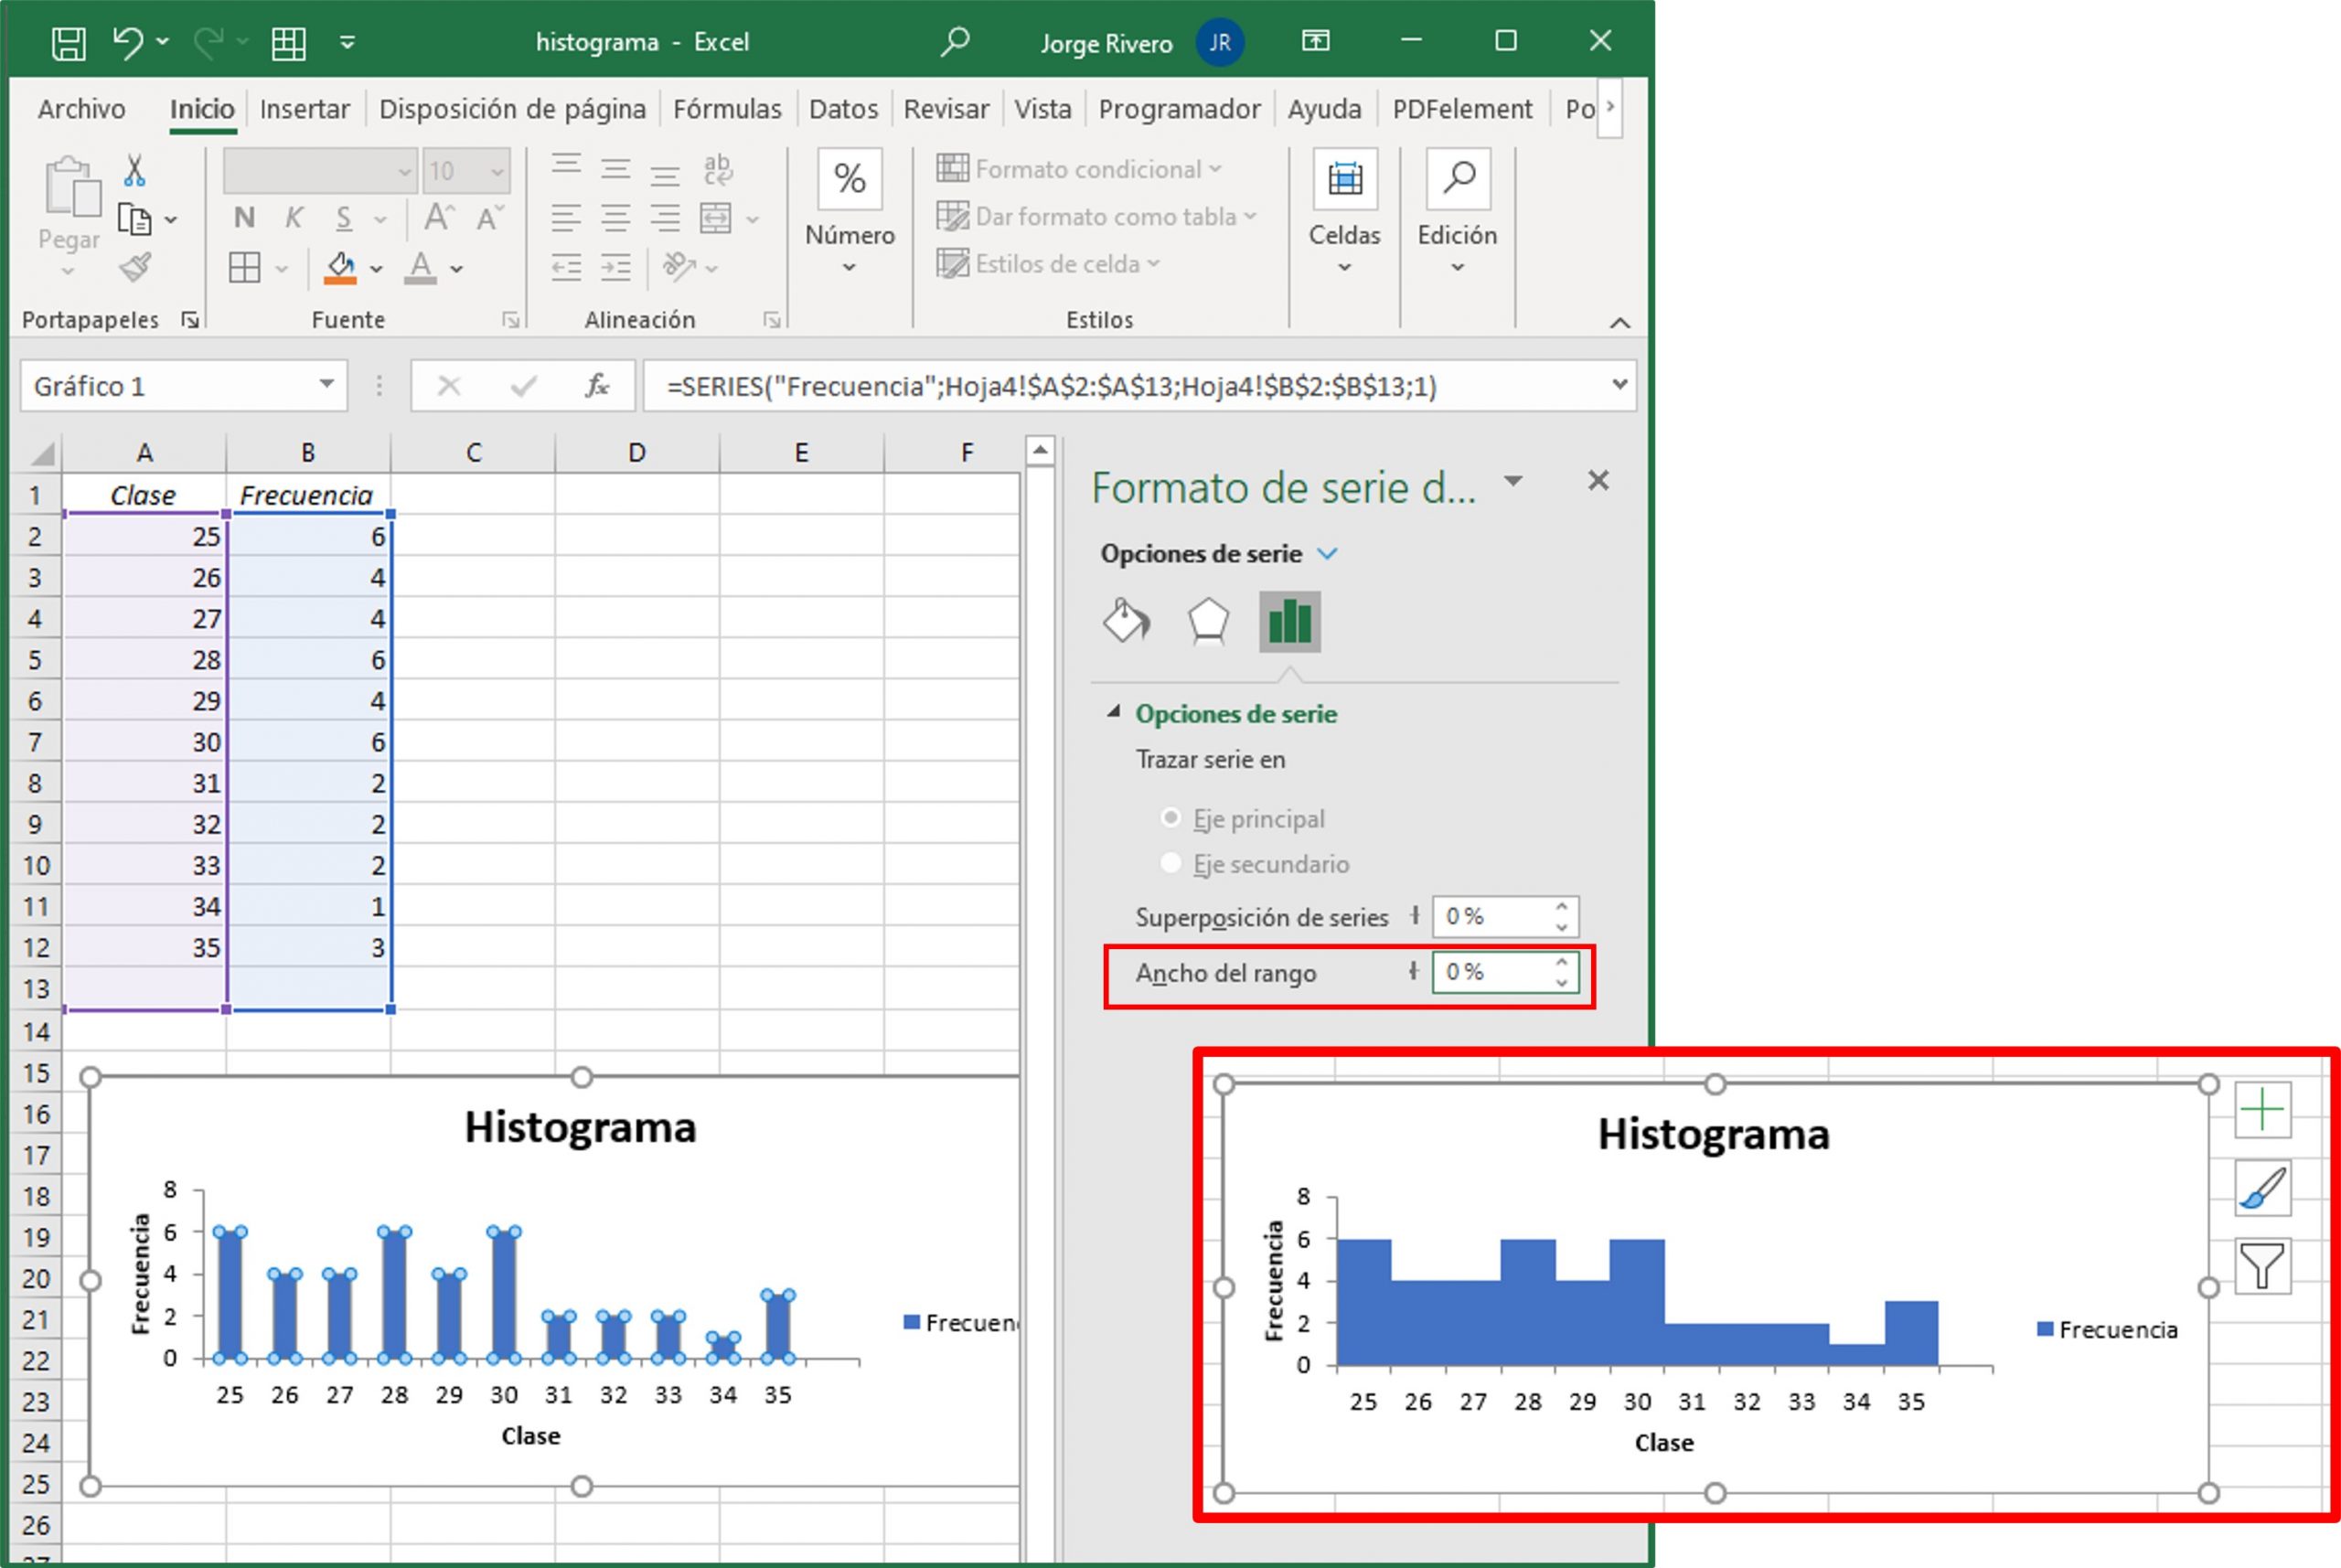The height and width of the screenshot is (1568, 2341).
Task: Open chart filters with the funnel icon
Action: point(2262,1265)
